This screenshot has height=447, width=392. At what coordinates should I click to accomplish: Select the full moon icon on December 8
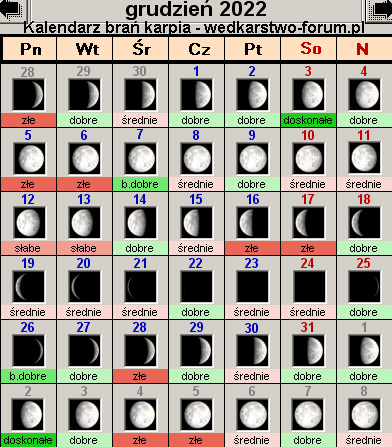pyautogui.click(x=196, y=159)
